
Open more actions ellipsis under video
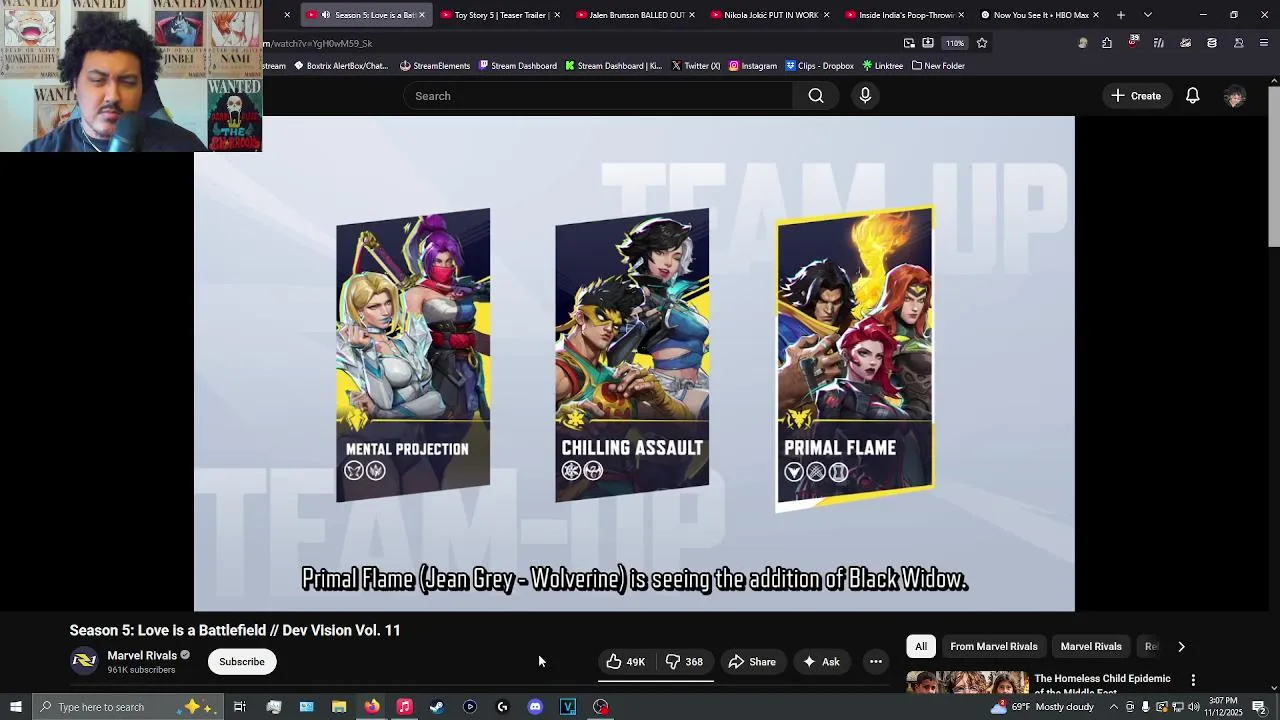click(x=876, y=662)
